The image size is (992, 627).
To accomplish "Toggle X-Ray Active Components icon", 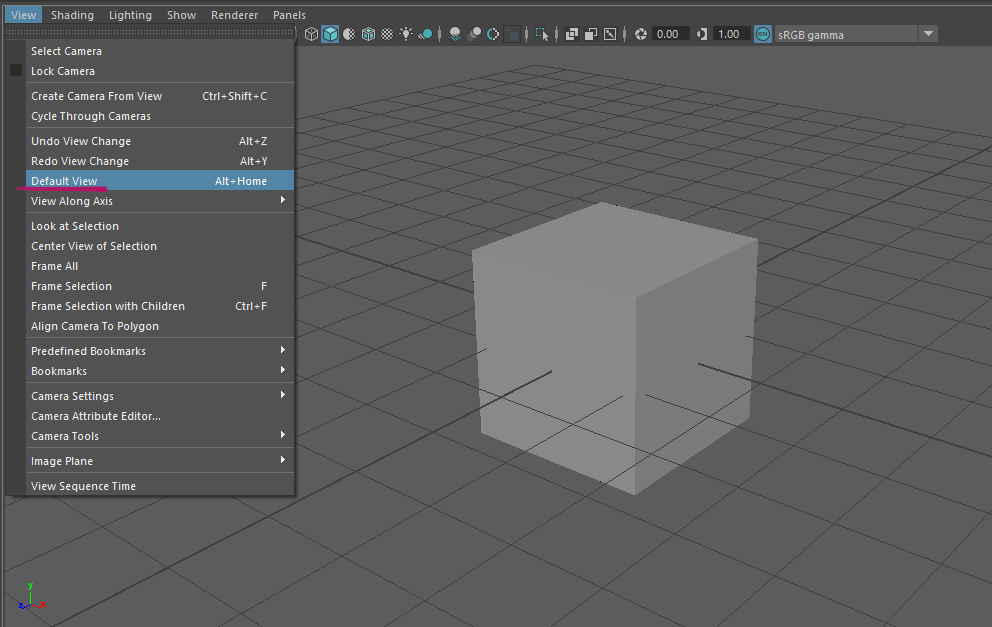I will (591, 34).
